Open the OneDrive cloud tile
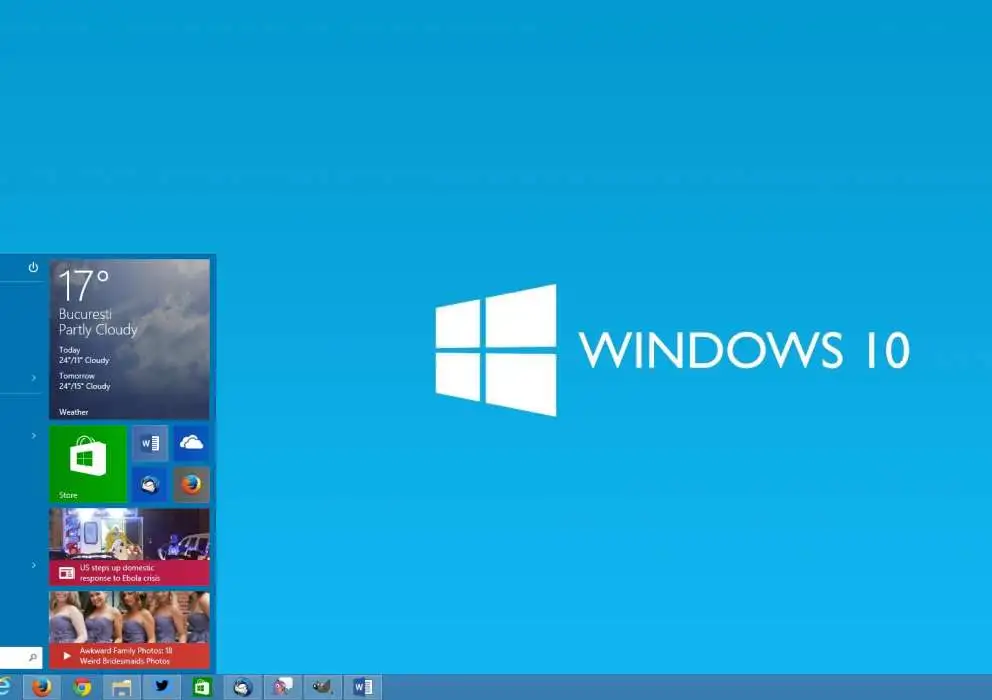Screen dimensions: 992x700 tap(191, 443)
